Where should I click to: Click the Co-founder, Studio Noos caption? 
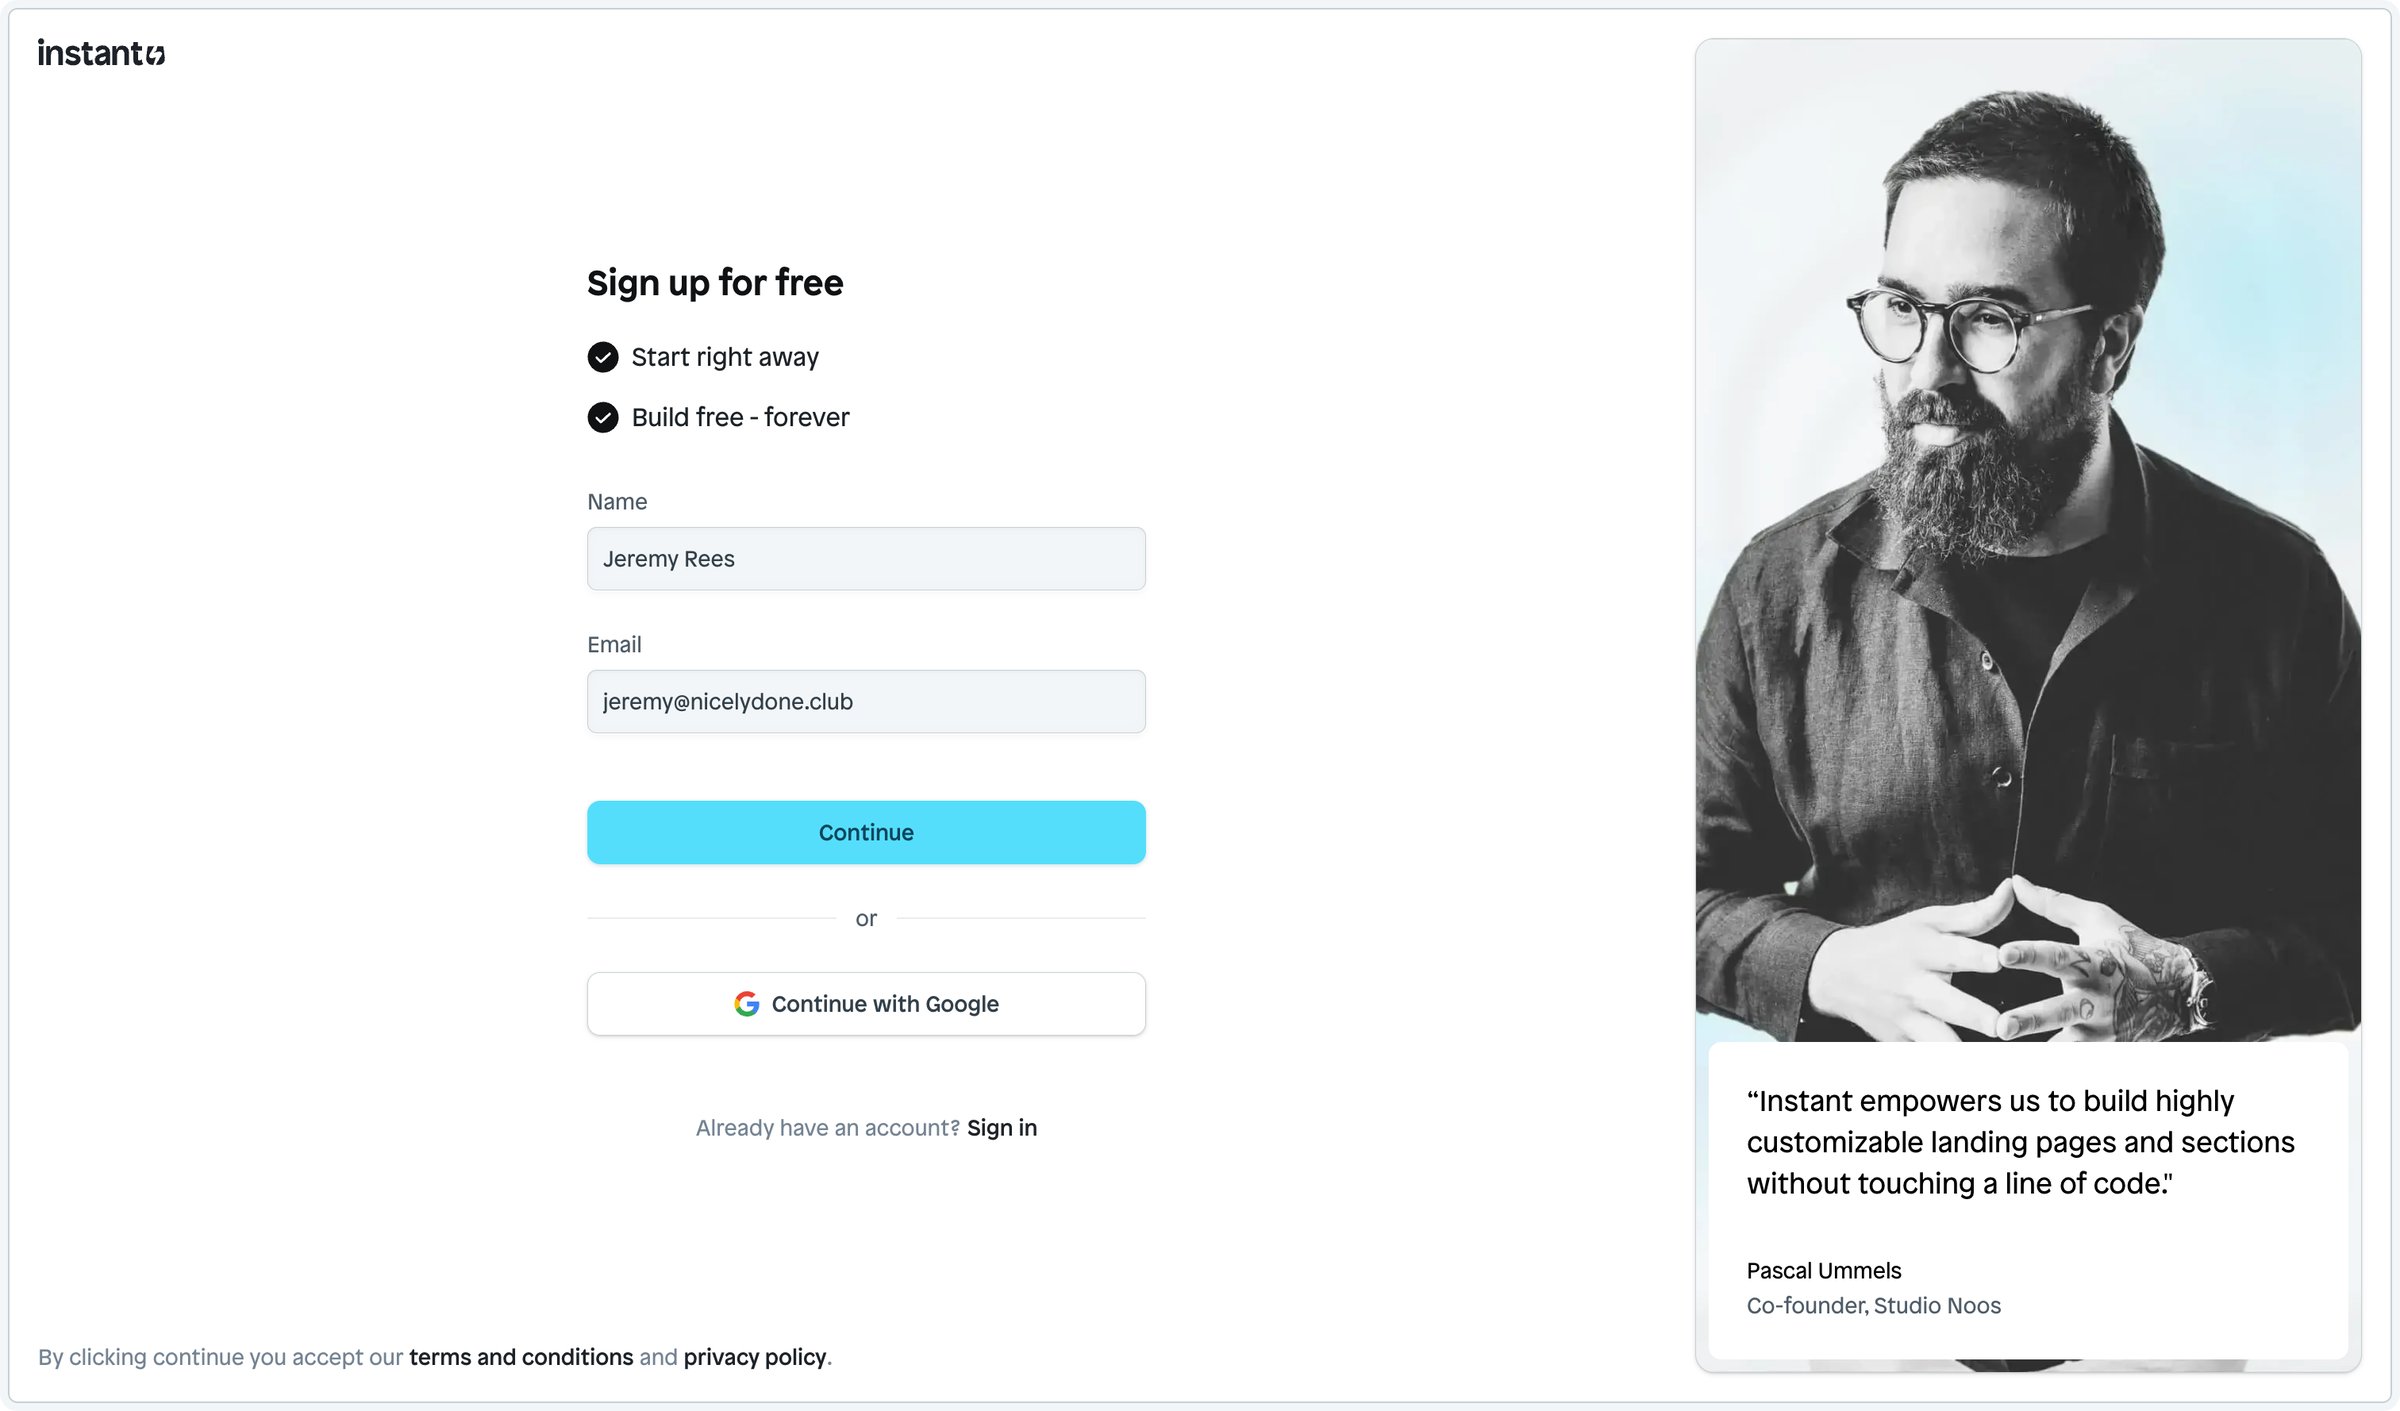point(1874,1306)
